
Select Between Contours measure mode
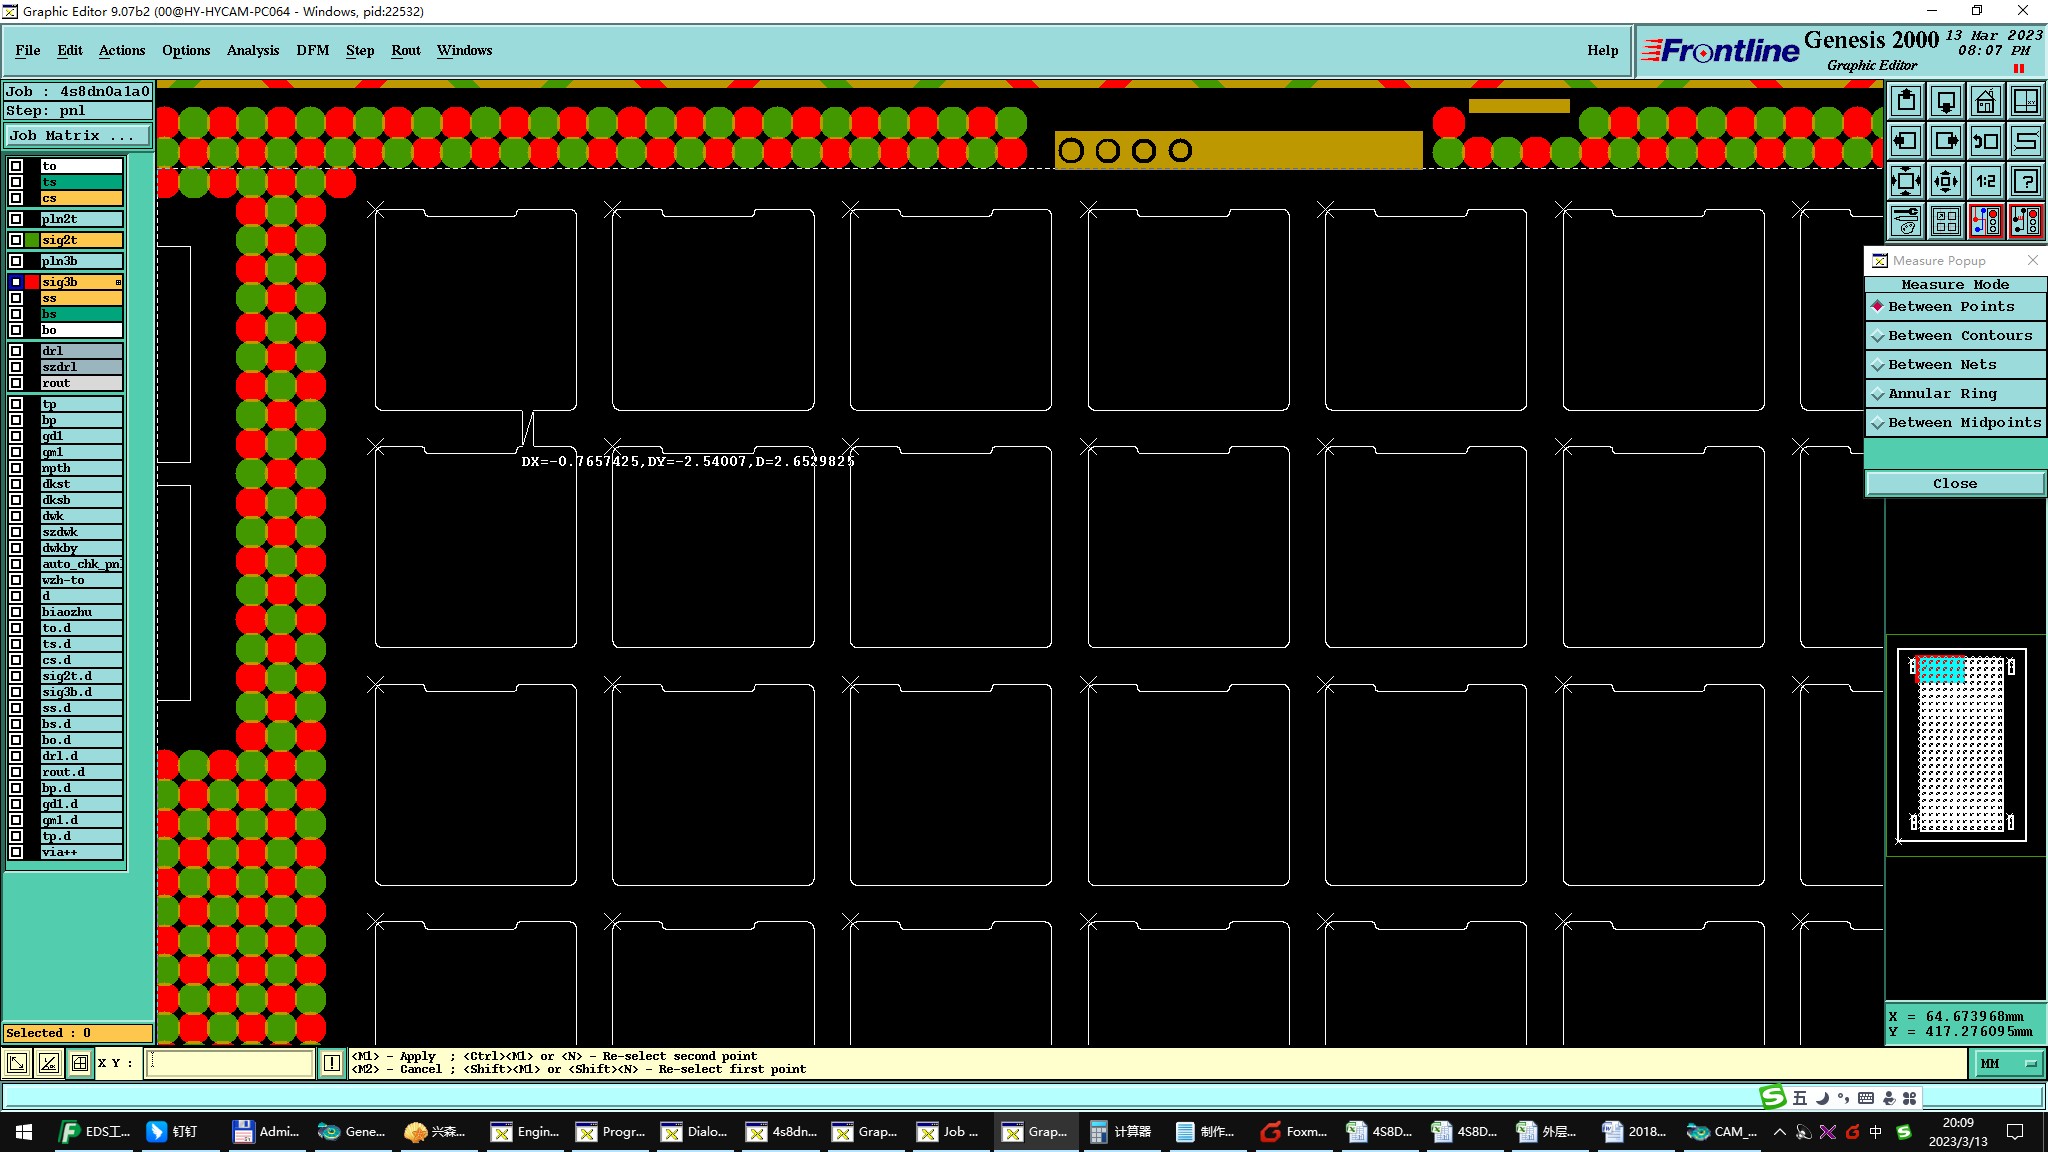pyautogui.click(x=1955, y=336)
